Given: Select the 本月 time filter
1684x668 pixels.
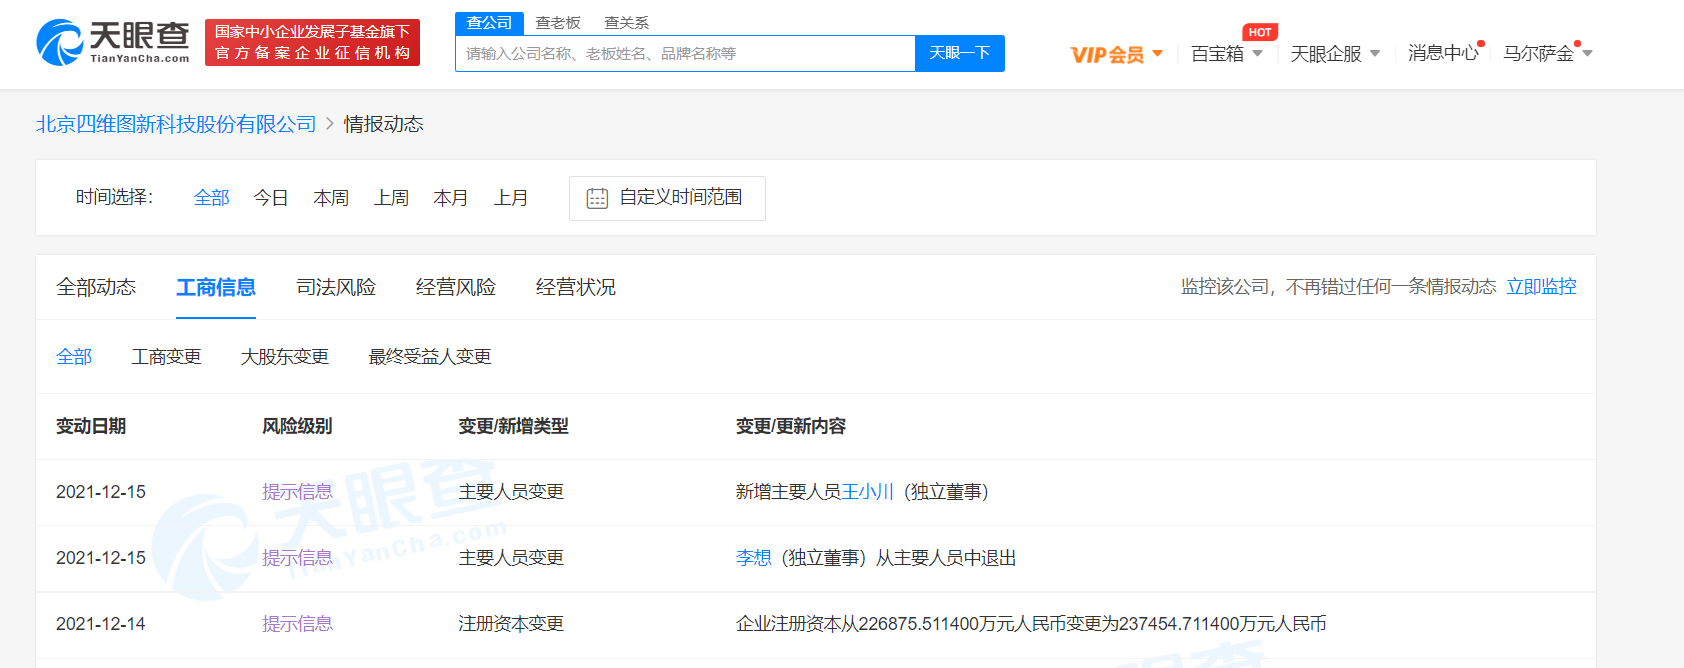Looking at the screenshot, I should 451,198.
